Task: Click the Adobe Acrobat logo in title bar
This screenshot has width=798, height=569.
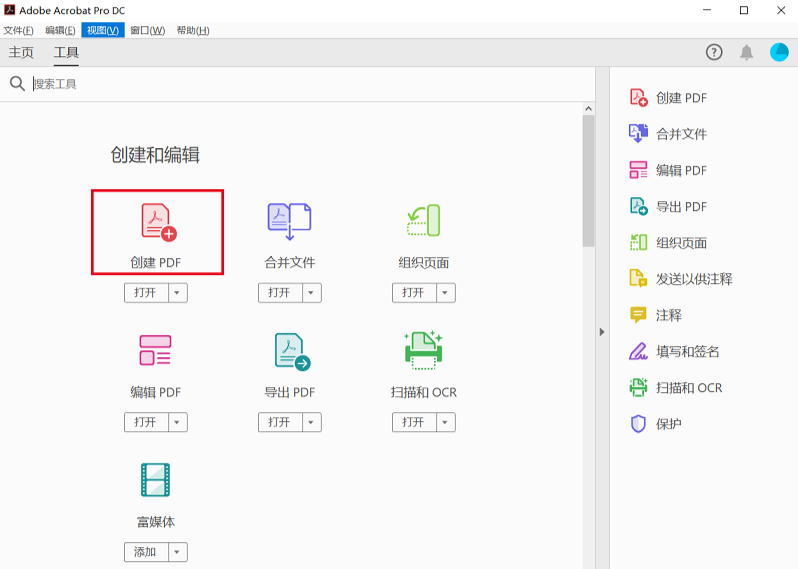Action: tap(9, 10)
